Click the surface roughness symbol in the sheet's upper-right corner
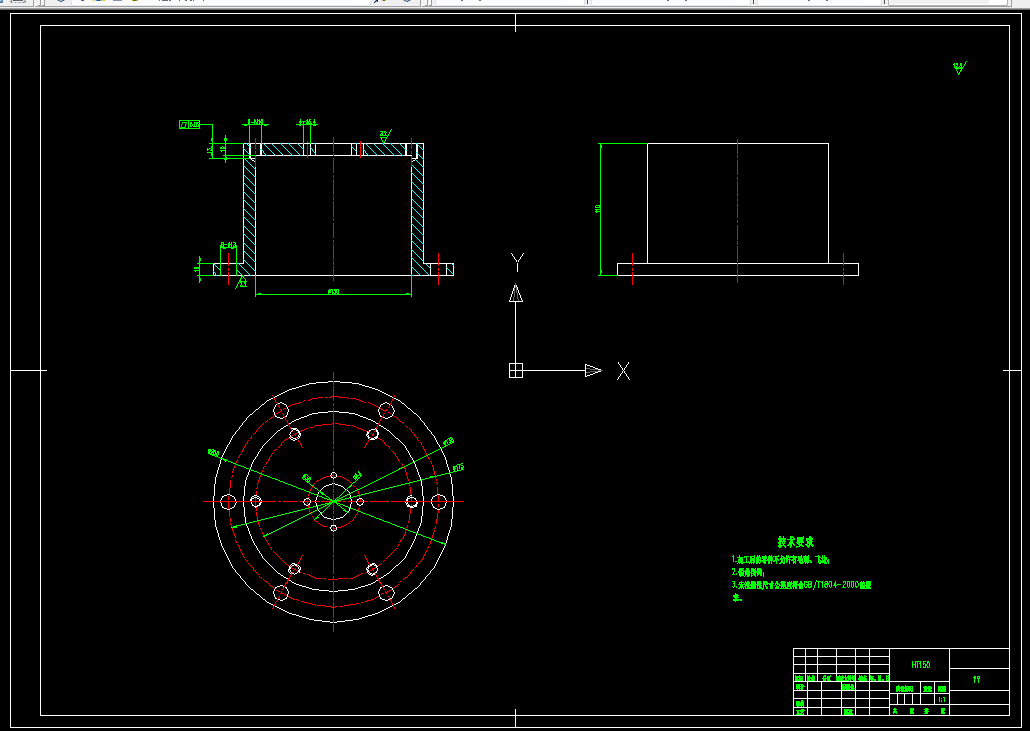Viewport: 1030px width, 731px height. 959,68
